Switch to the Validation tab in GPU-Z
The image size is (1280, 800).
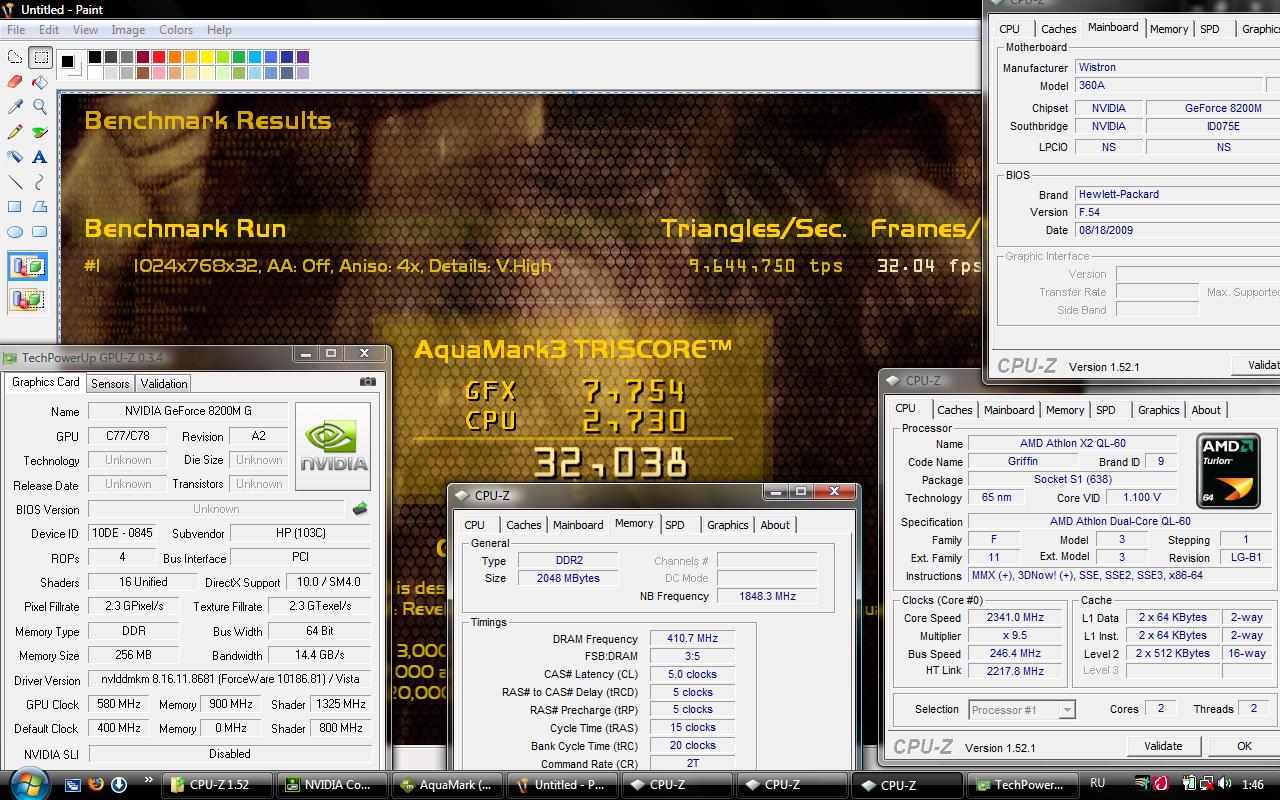pyautogui.click(x=164, y=384)
